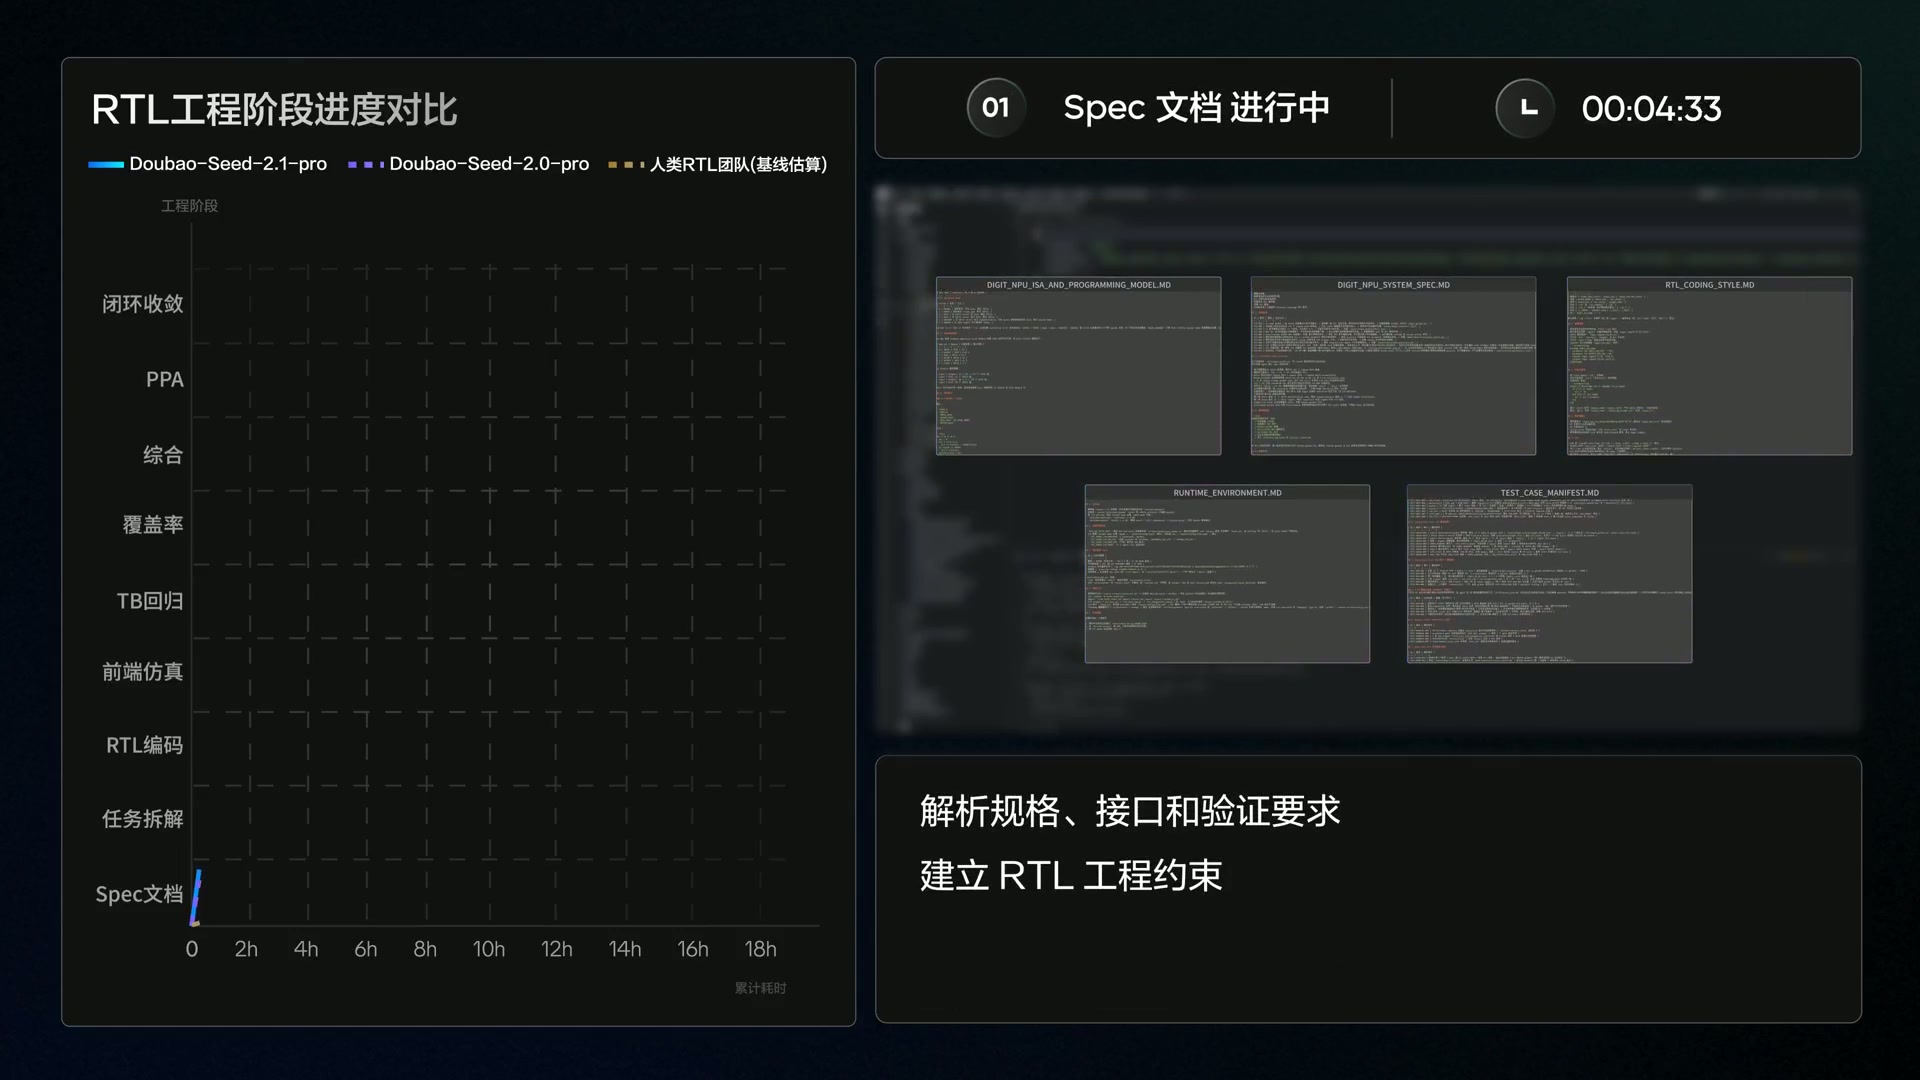The image size is (1920, 1080).
Task: Click the 累计耗时 x-axis title
Action: click(x=760, y=988)
